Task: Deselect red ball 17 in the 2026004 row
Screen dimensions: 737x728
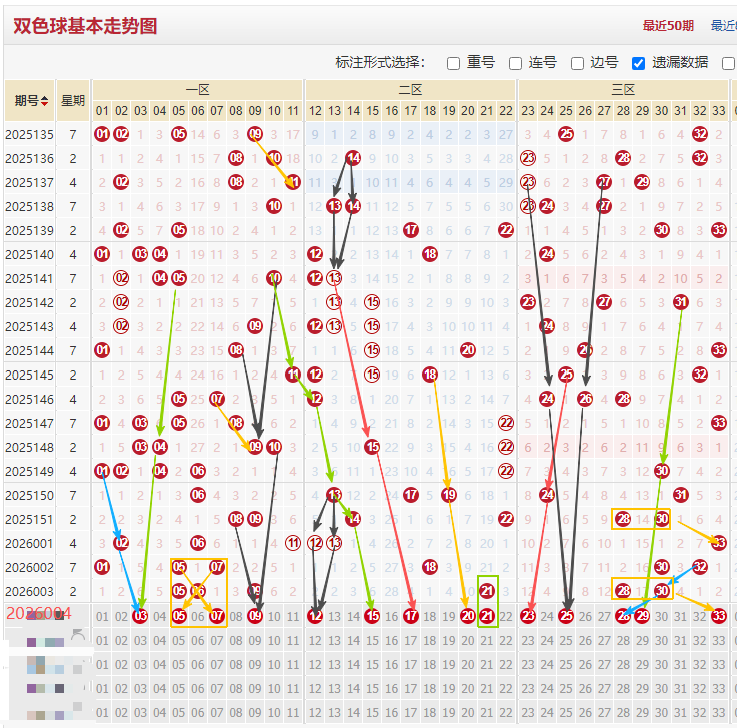Action: coord(411,616)
